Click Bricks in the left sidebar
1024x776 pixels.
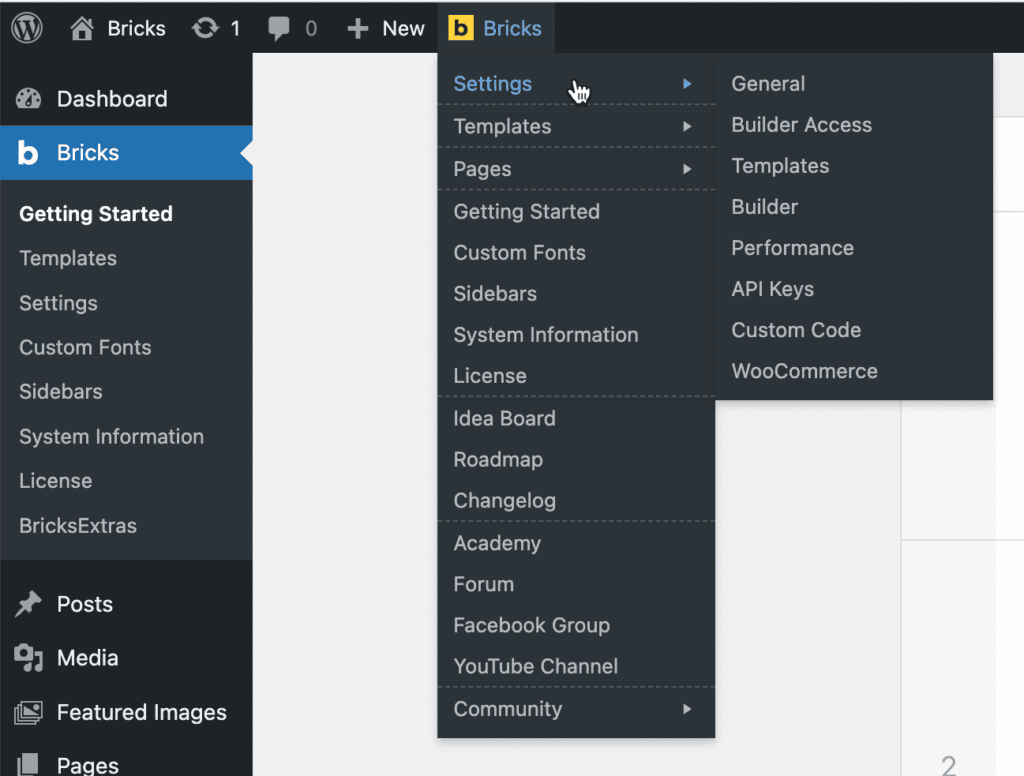[x=88, y=153]
